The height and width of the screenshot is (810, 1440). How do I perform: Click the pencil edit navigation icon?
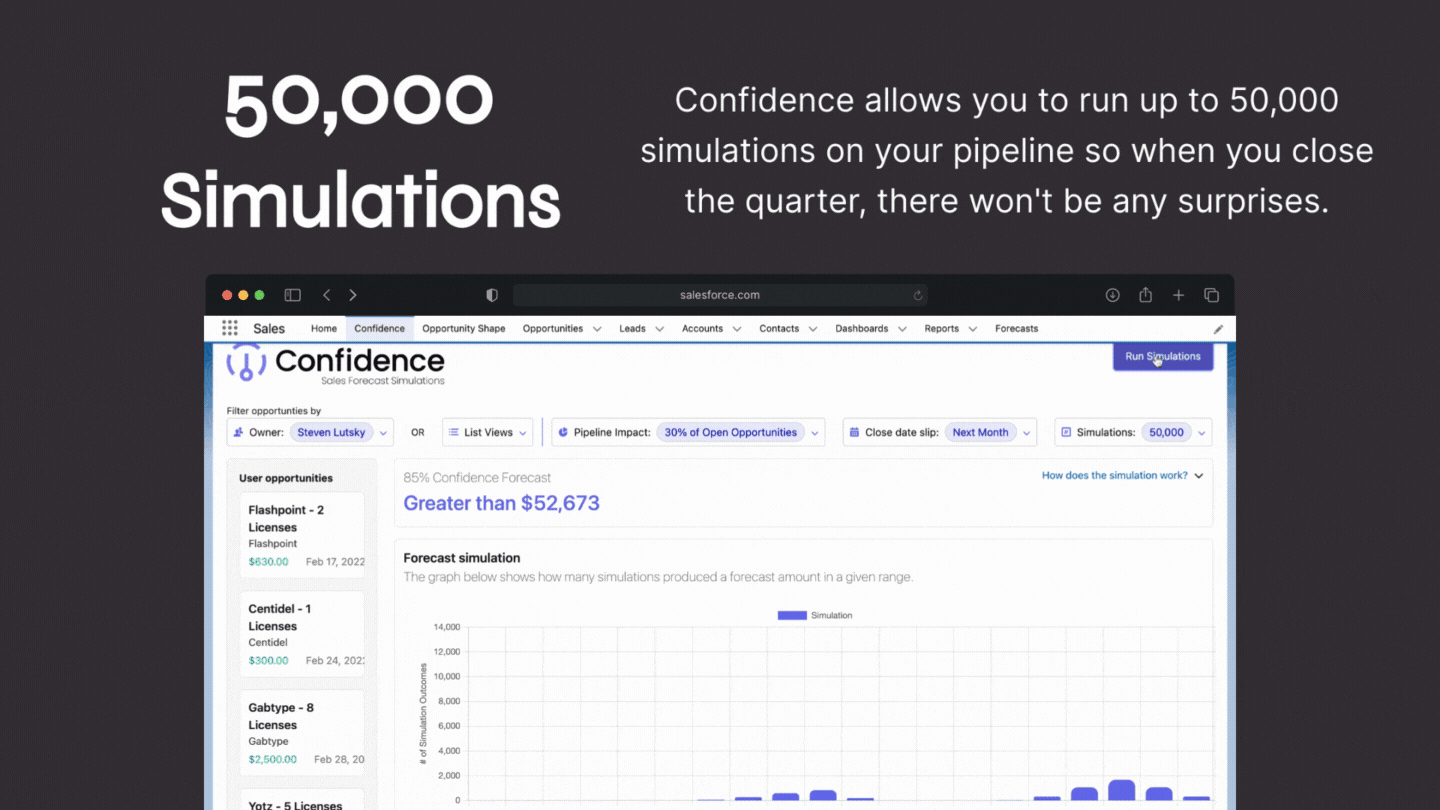coord(1218,329)
